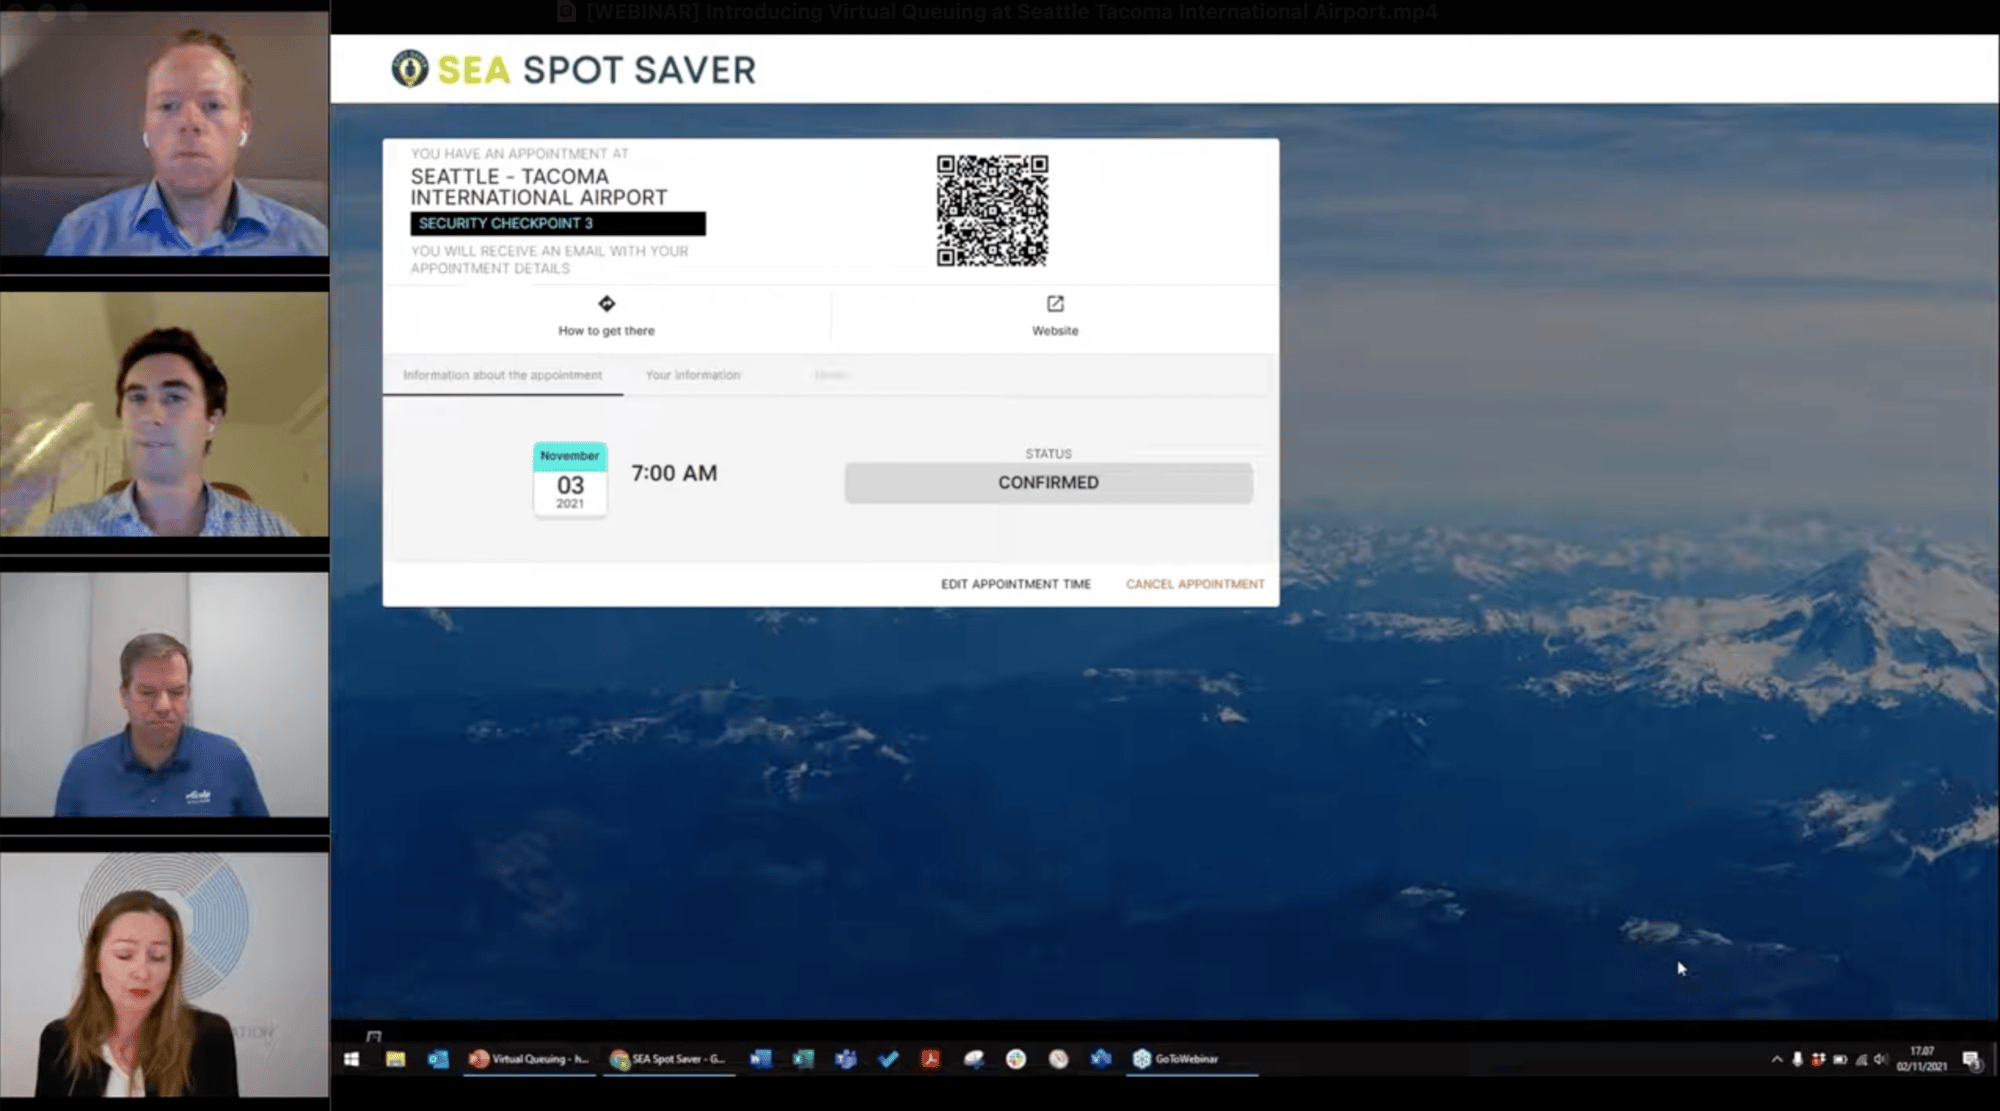This screenshot has width=2000, height=1111.
Task: Switch to 'Information about the appointment' tab
Action: [x=502, y=375]
